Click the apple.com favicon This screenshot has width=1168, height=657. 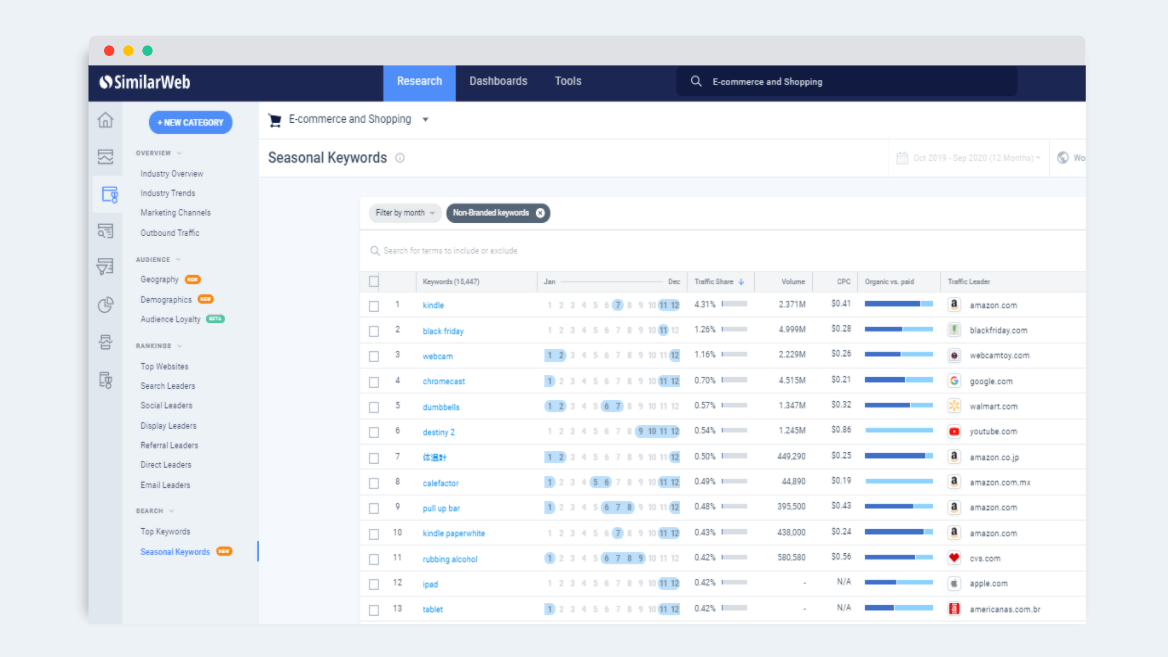[x=954, y=583]
